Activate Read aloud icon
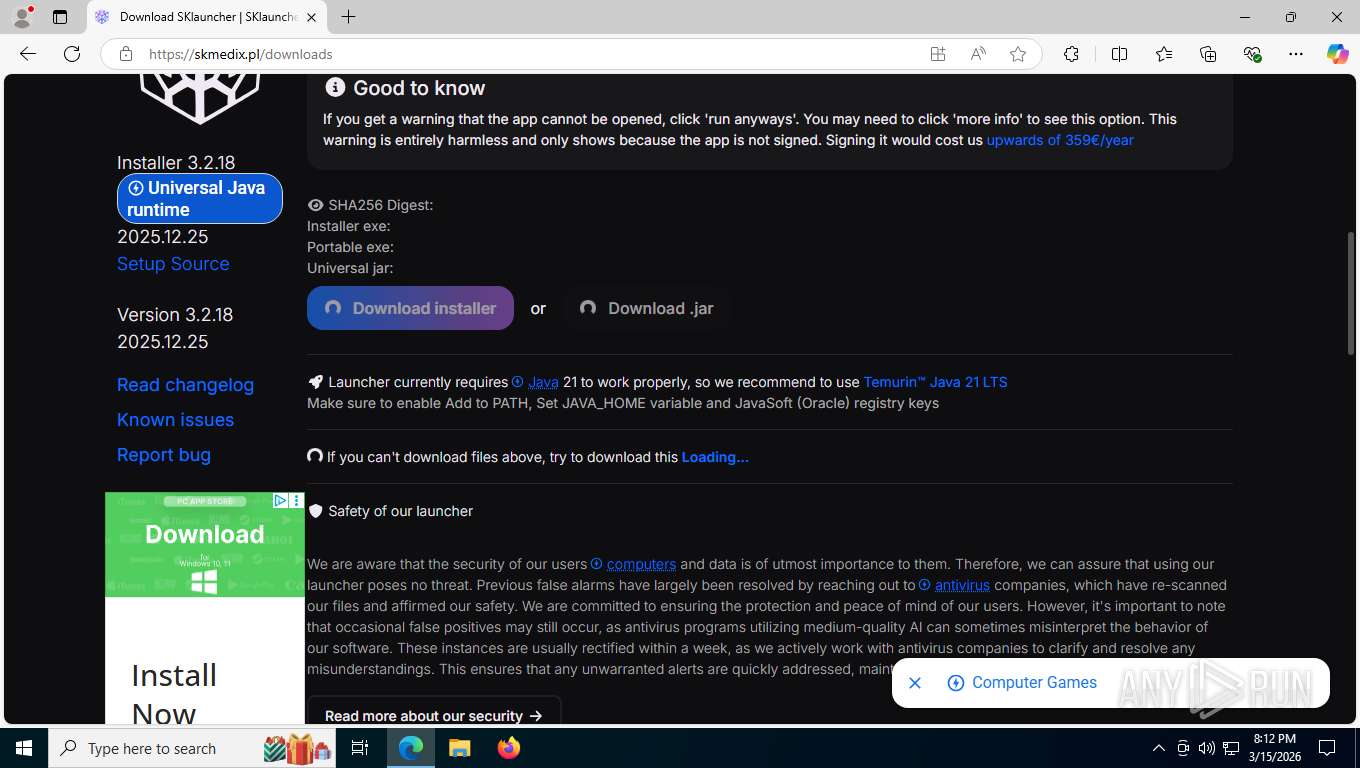Screen dimensions: 1360x768 click(978, 54)
